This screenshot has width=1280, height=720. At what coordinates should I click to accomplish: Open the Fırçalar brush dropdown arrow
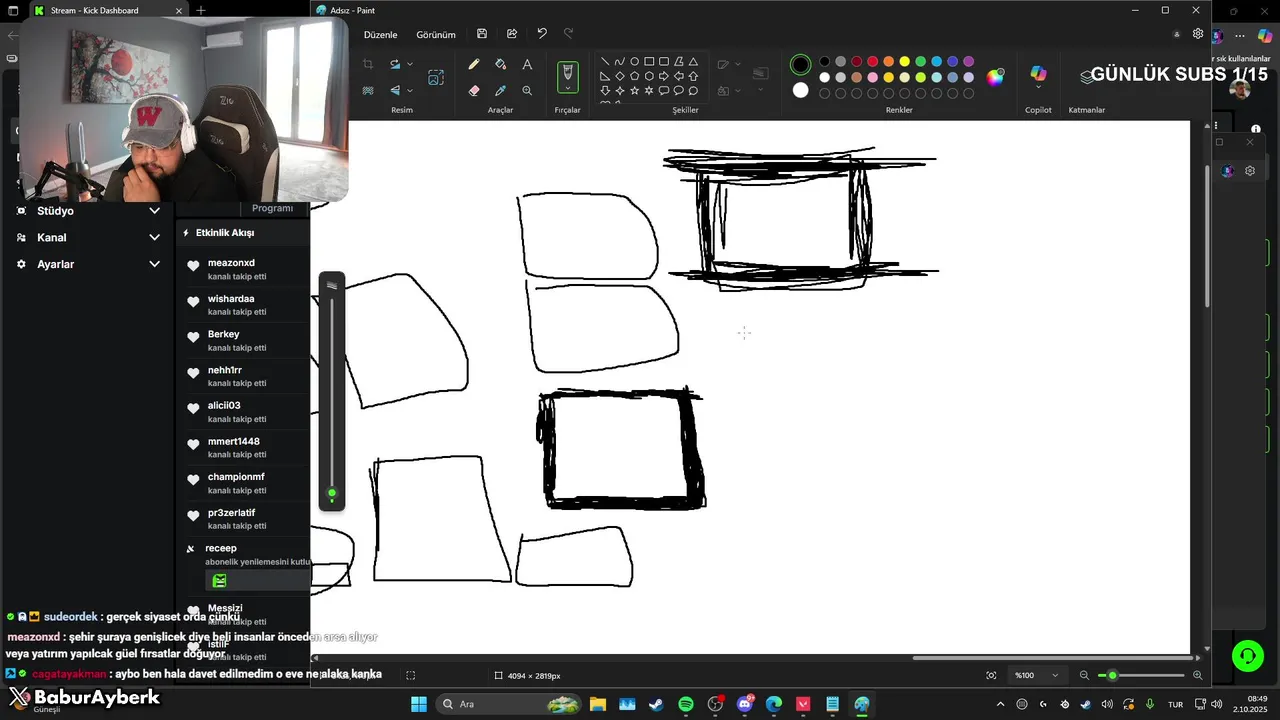click(x=567, y=89)
